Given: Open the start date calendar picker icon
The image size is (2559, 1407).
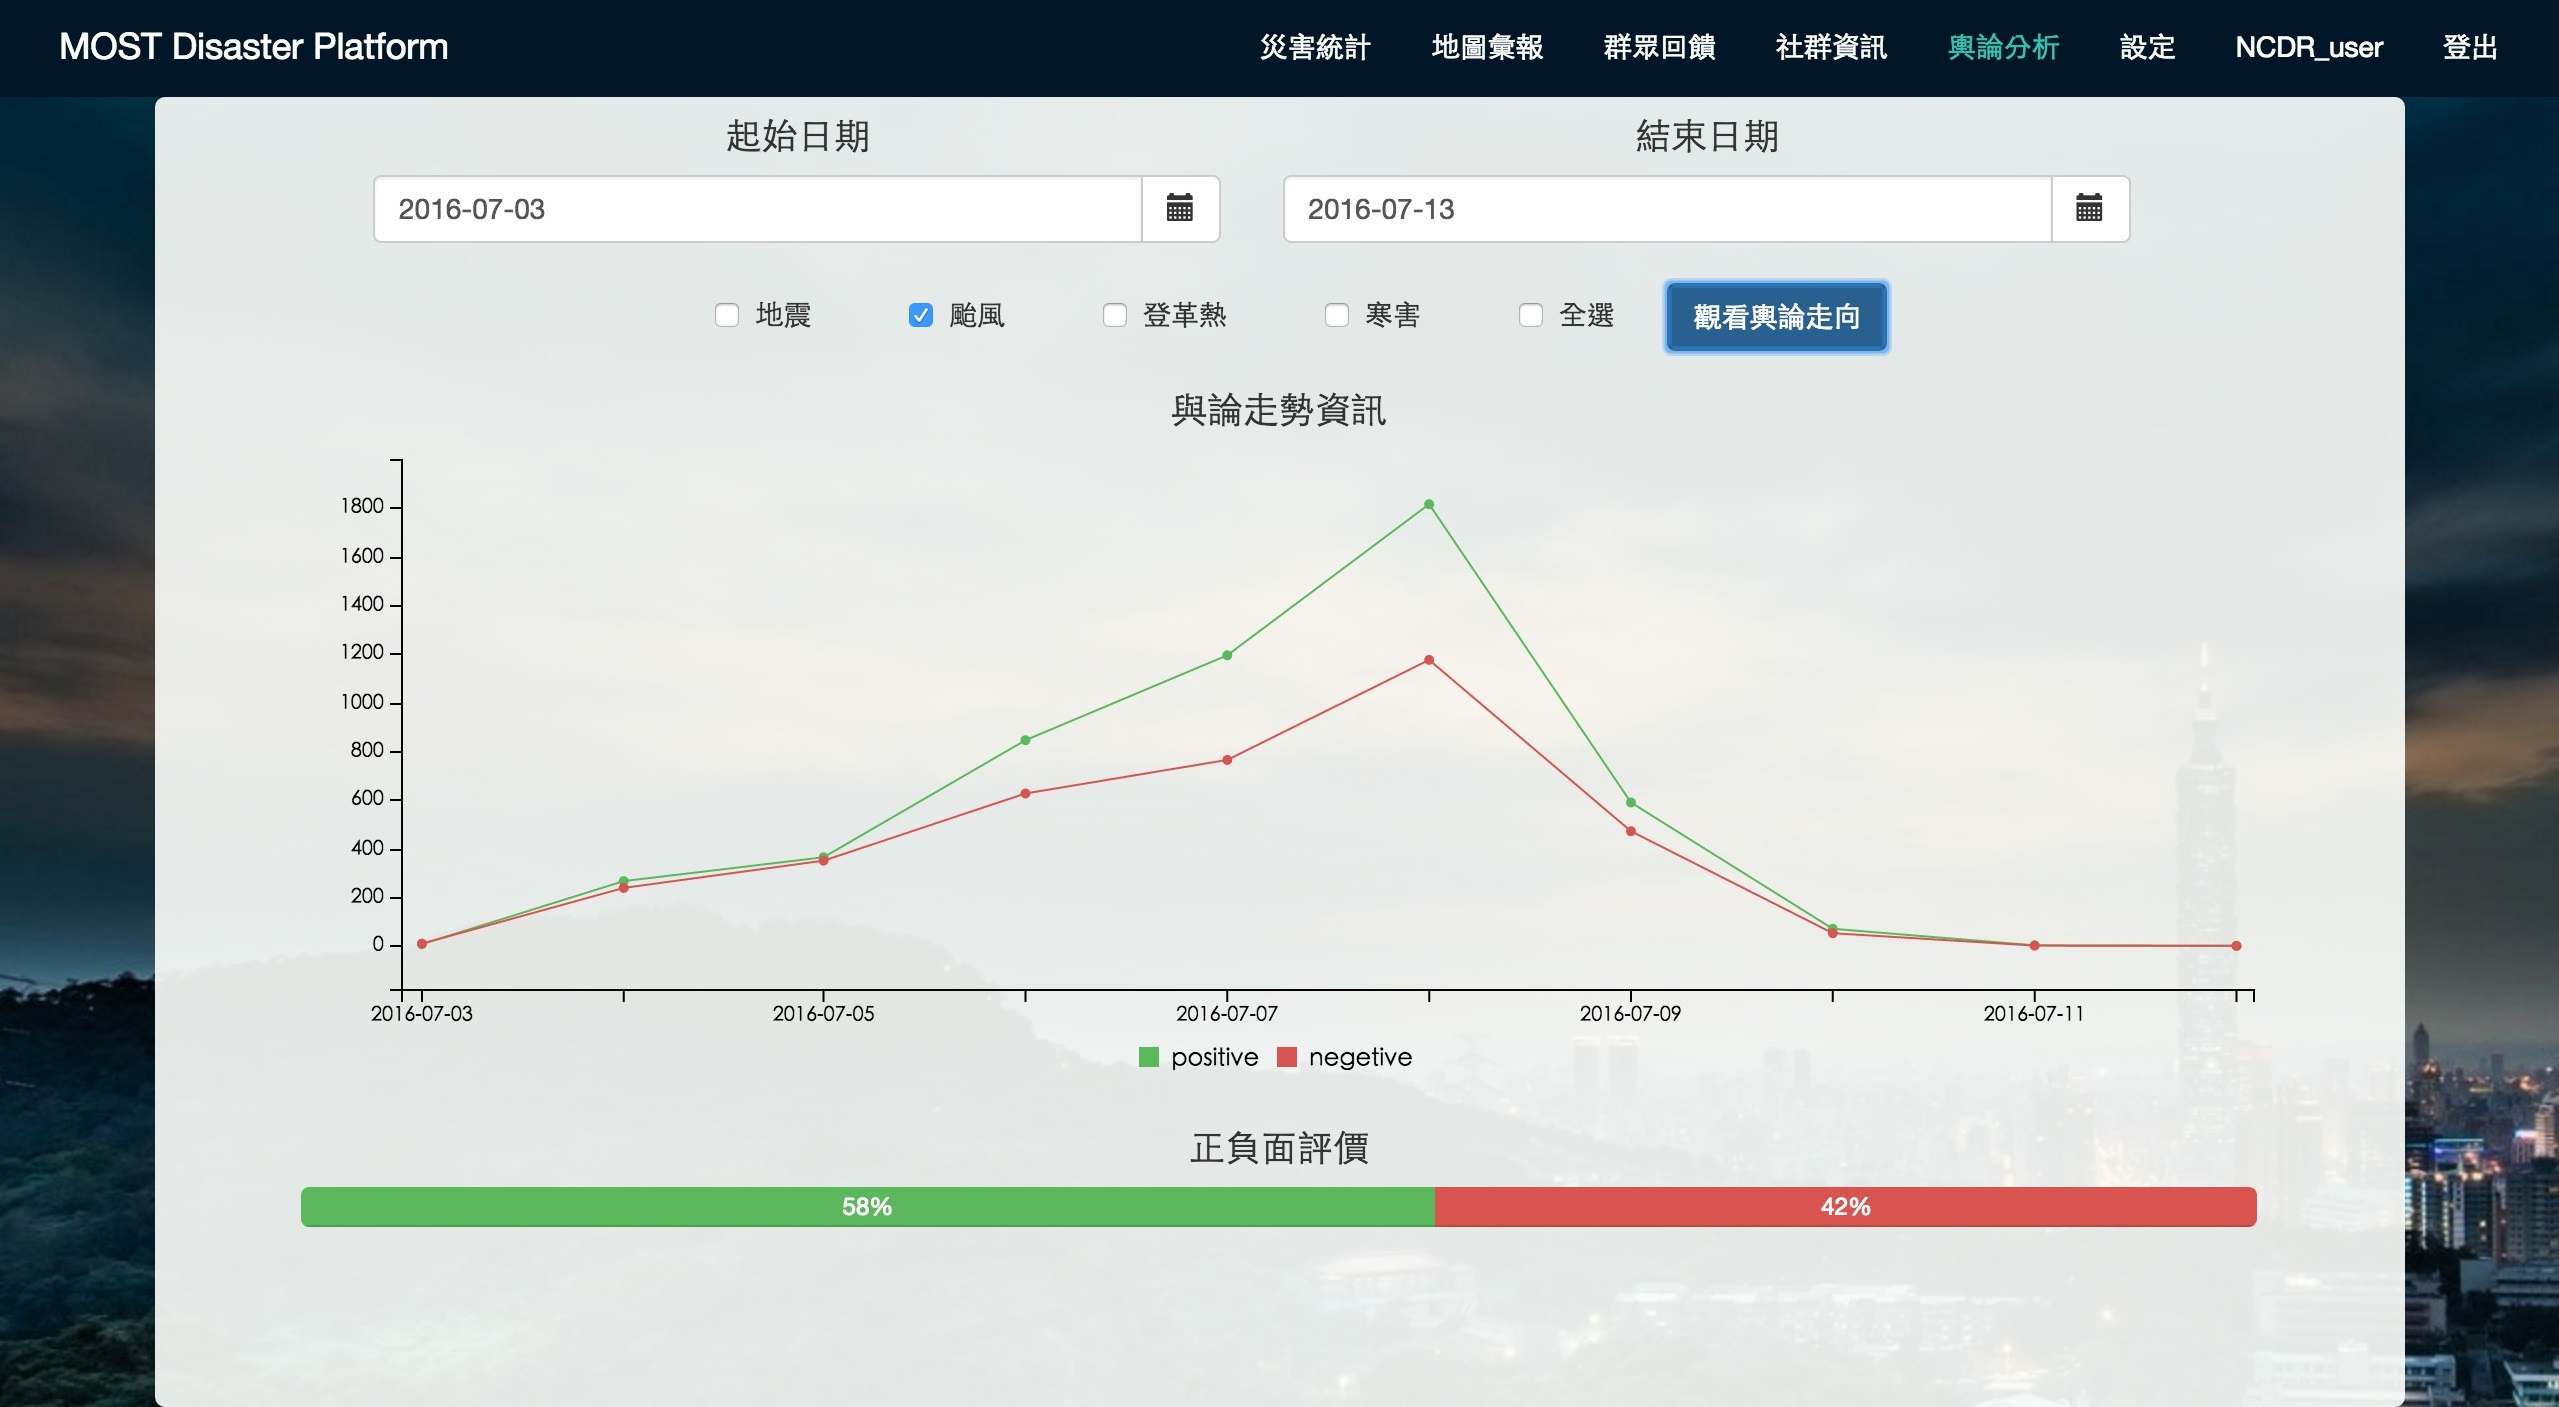Looking at the screenshot, I should coord(1180,209).
